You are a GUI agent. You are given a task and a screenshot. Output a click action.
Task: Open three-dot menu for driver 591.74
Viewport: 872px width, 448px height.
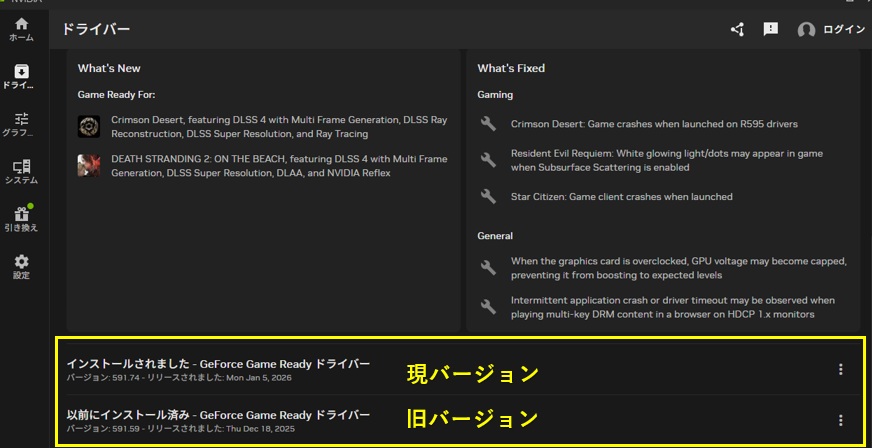(x=840, y=370)
